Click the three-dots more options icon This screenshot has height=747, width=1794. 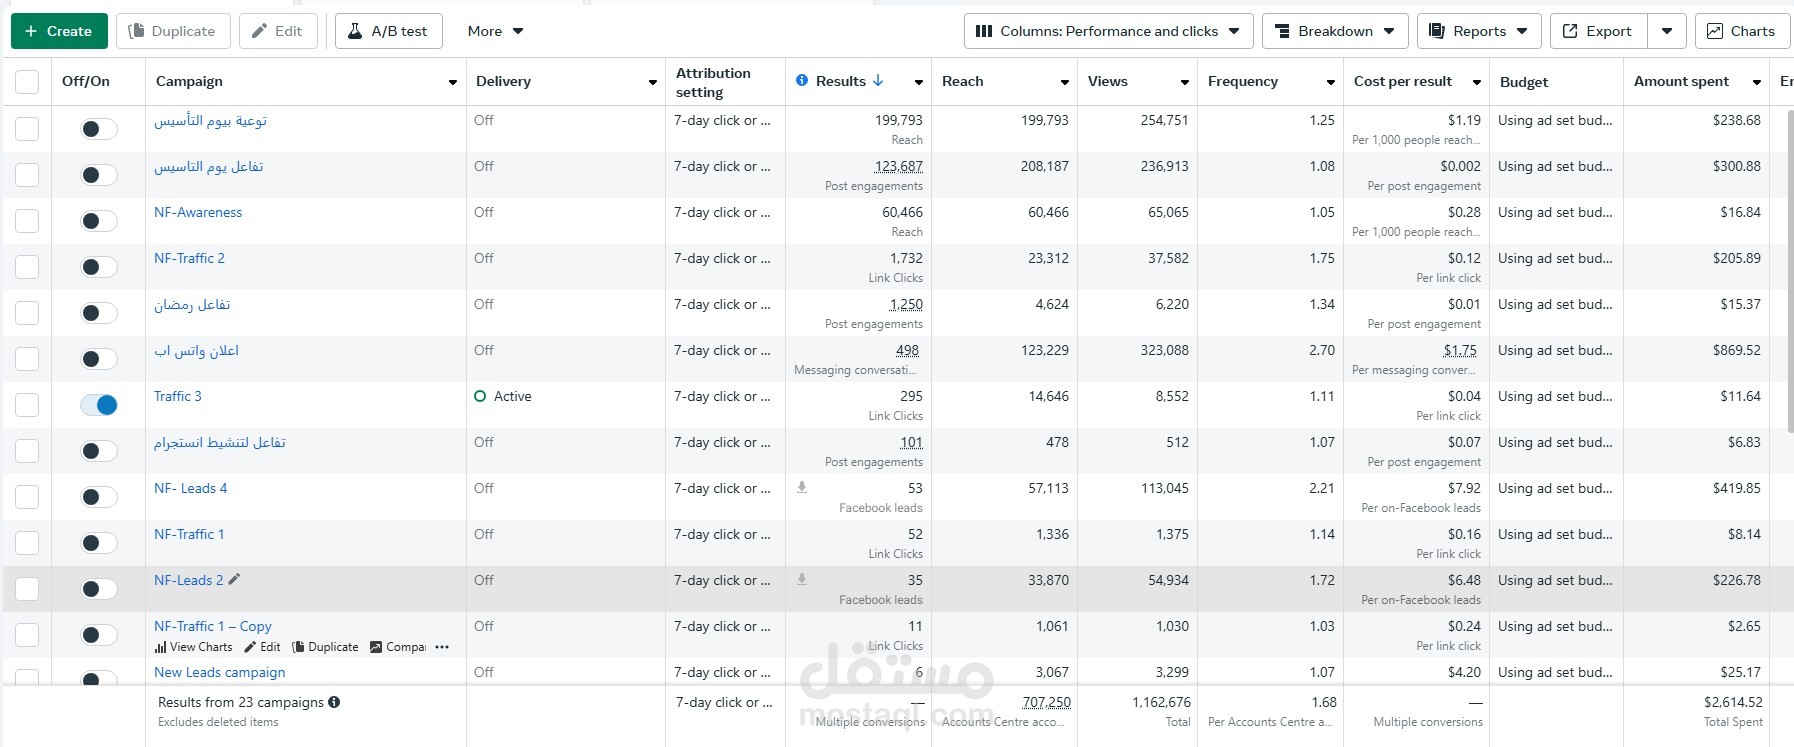click(442, 647)
